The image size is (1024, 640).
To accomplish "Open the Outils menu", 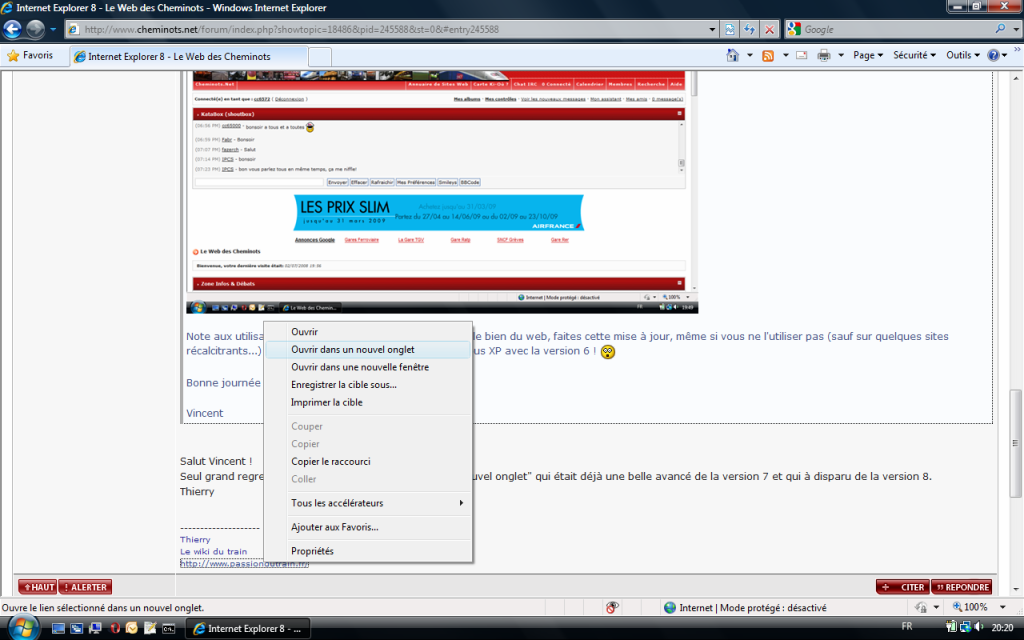I will click(x=963, y=56).
